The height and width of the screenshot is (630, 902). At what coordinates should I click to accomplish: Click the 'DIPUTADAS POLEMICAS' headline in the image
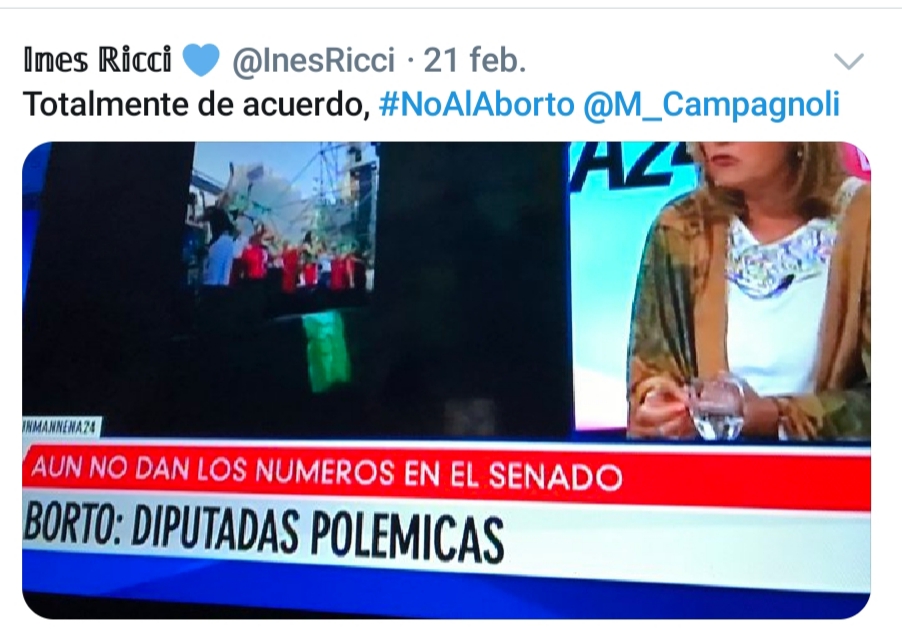(318, 533)
